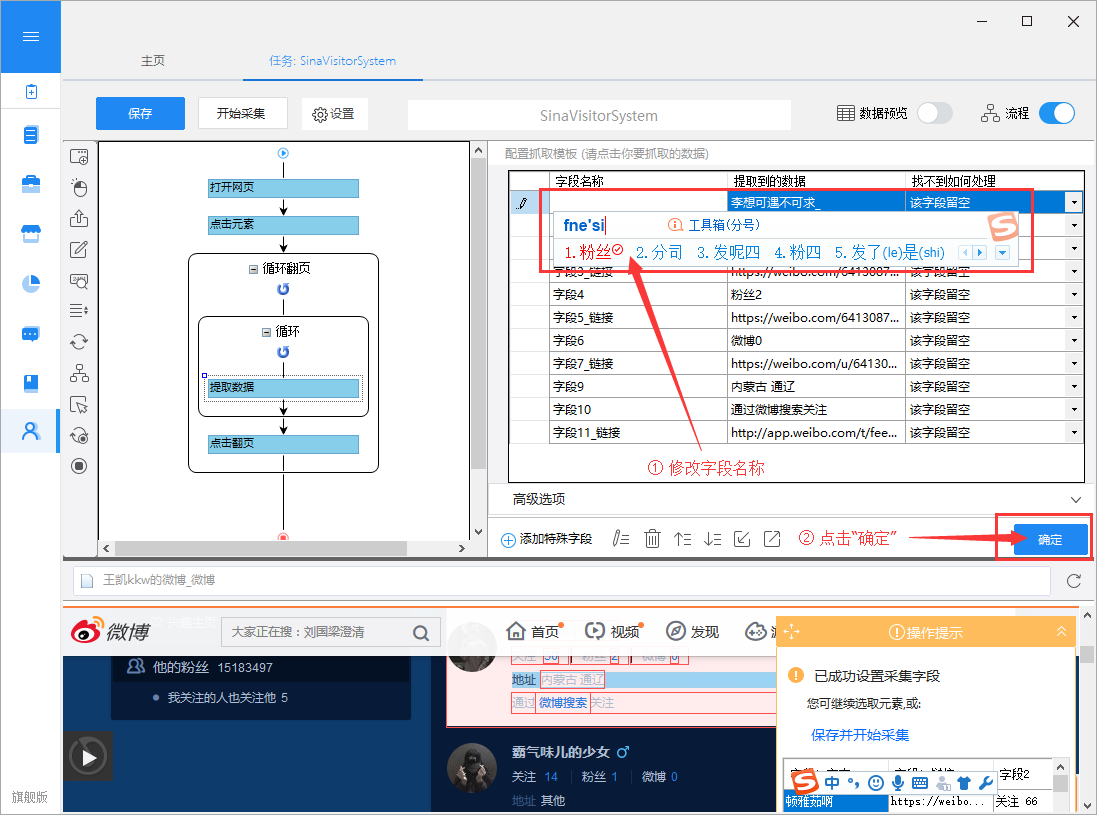Open the tutorial book icon in sidebar
The height and width of the screenshot is (815, 1097).
click(x=31, y=383)
